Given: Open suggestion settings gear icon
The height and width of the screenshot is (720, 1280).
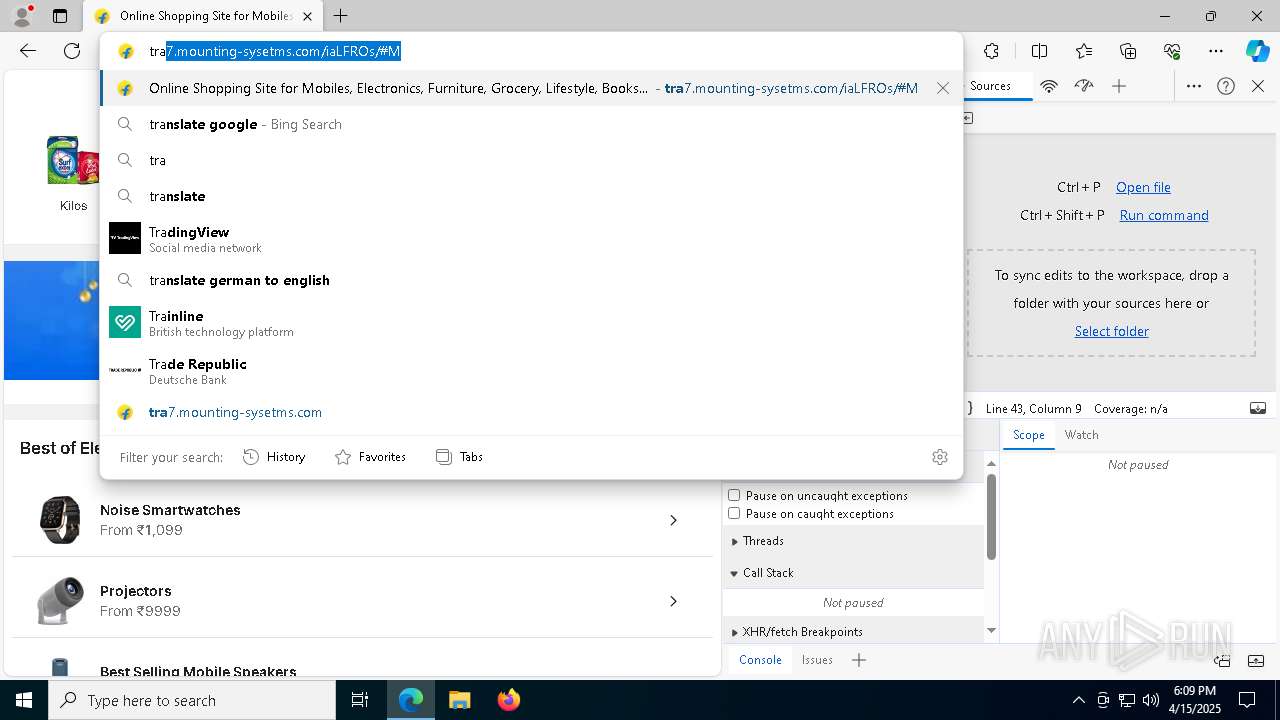Looking at the screenshot, I should pyautogui.click(x=940, y=457).
